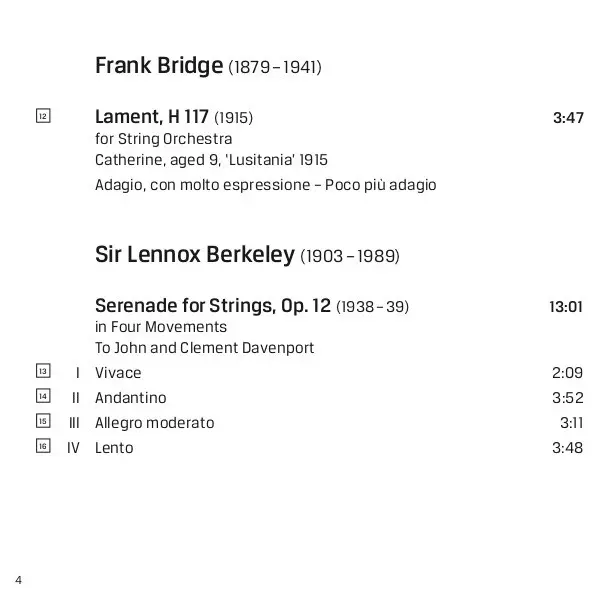The height and width of the screenshot is (600, 600).
Task: Click the track 16 number box
Action: (43, 446)
